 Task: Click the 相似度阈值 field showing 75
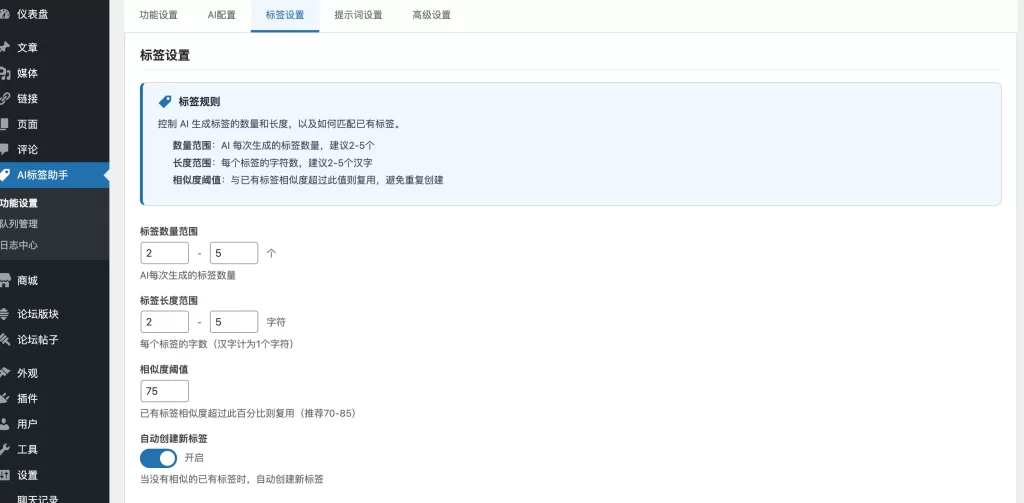pyautogui.click(x=165, y=391)
